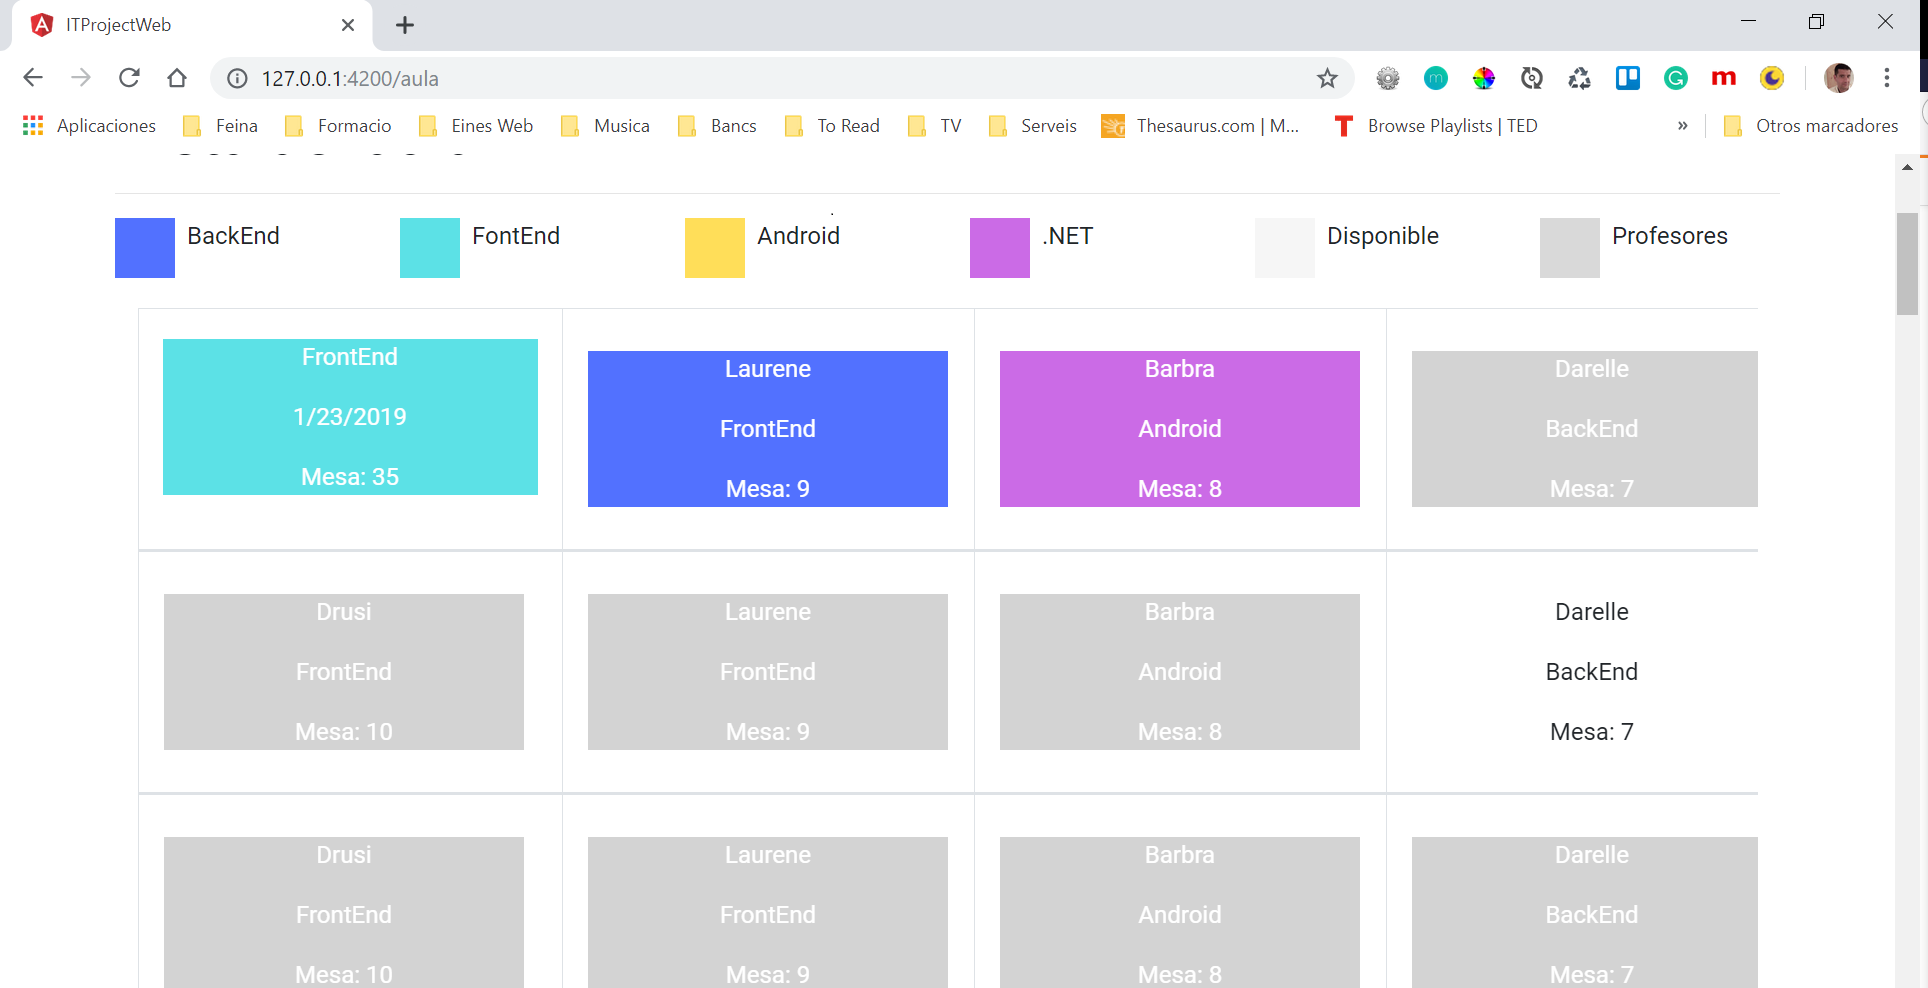The width and height of the screenshot is (1928, 988).
Task: Open the Chrome three-dot menu
Action: click(1887, 78)
